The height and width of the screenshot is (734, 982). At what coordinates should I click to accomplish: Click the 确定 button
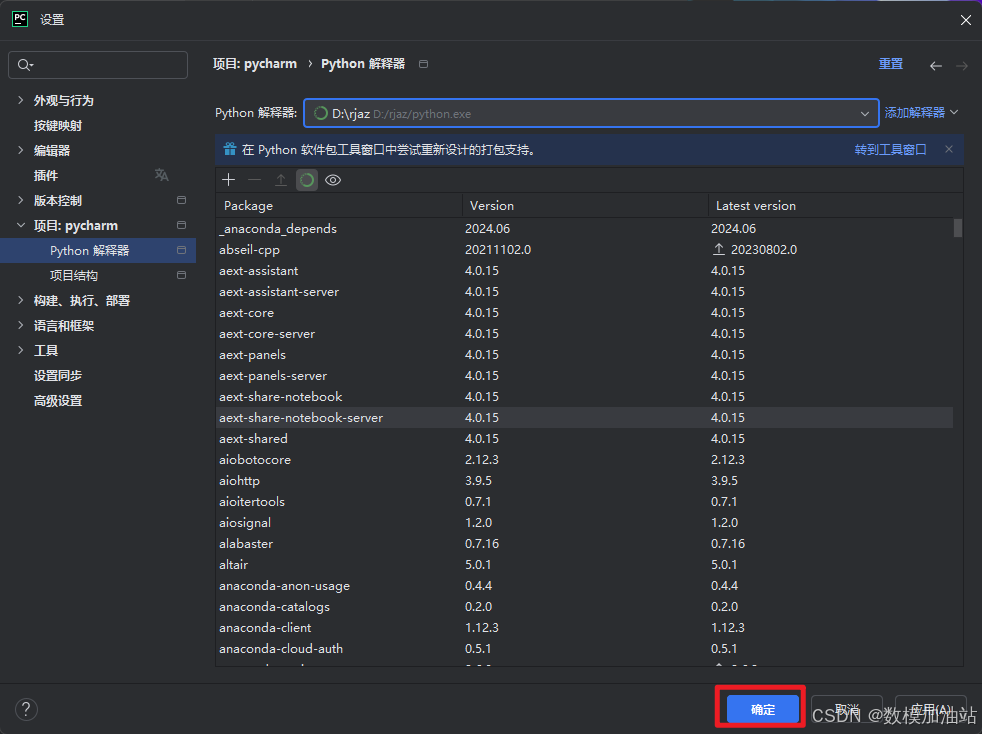coord(763,709)
